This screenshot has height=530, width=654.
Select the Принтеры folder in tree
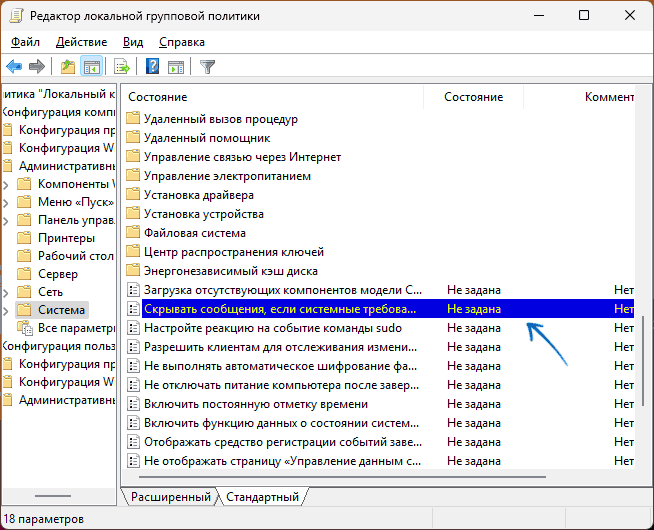coord(66,238)
